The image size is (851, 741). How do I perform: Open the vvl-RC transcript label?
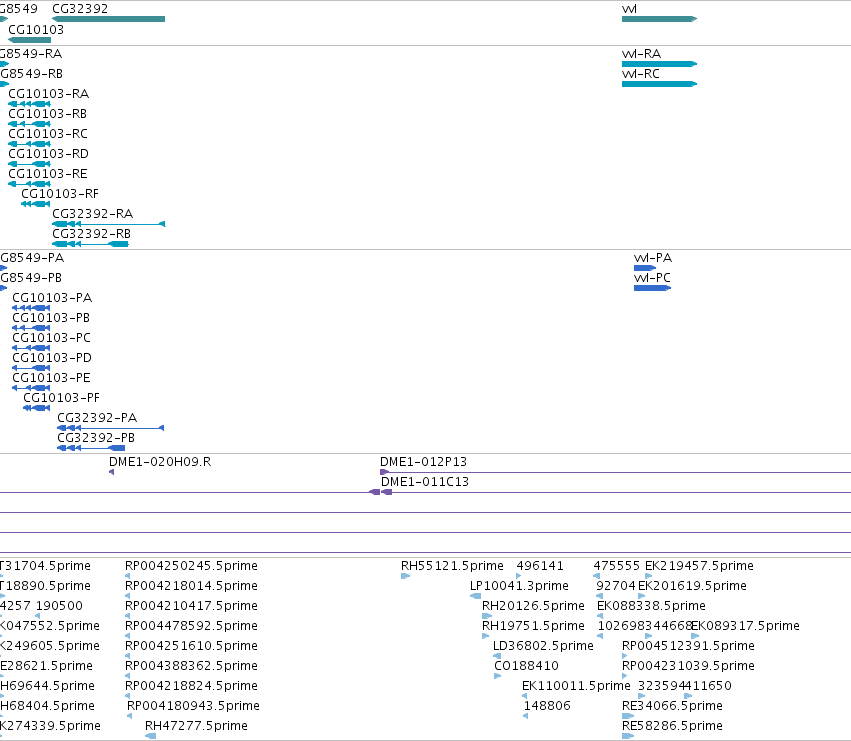tap(641, 74)
